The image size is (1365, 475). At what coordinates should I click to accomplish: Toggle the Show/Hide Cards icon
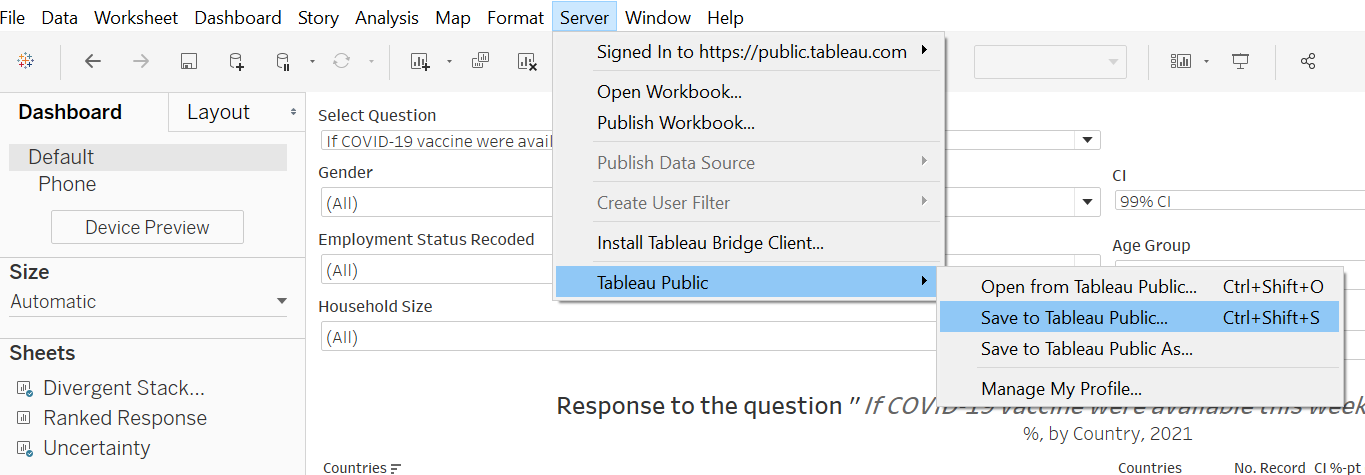pyautogui.click(x=1181, y=61)
